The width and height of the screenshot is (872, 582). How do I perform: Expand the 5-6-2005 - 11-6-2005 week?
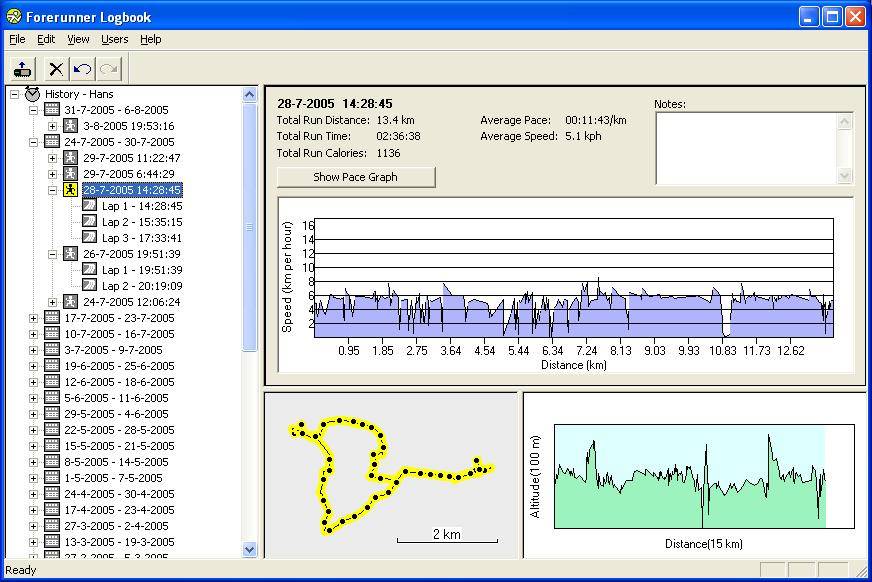[x=33, y=399]
